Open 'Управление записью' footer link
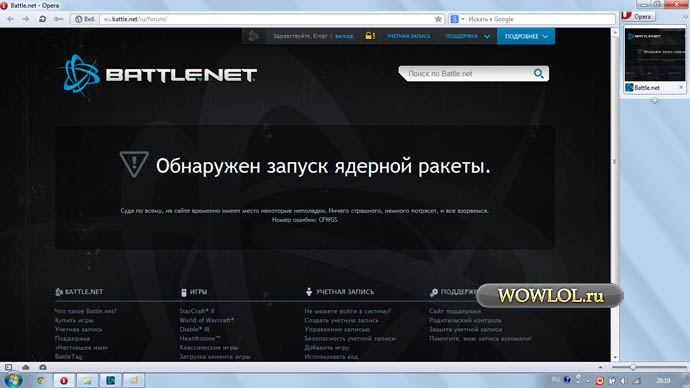This screenshot has width=690, height=388. tap(337, 329)
